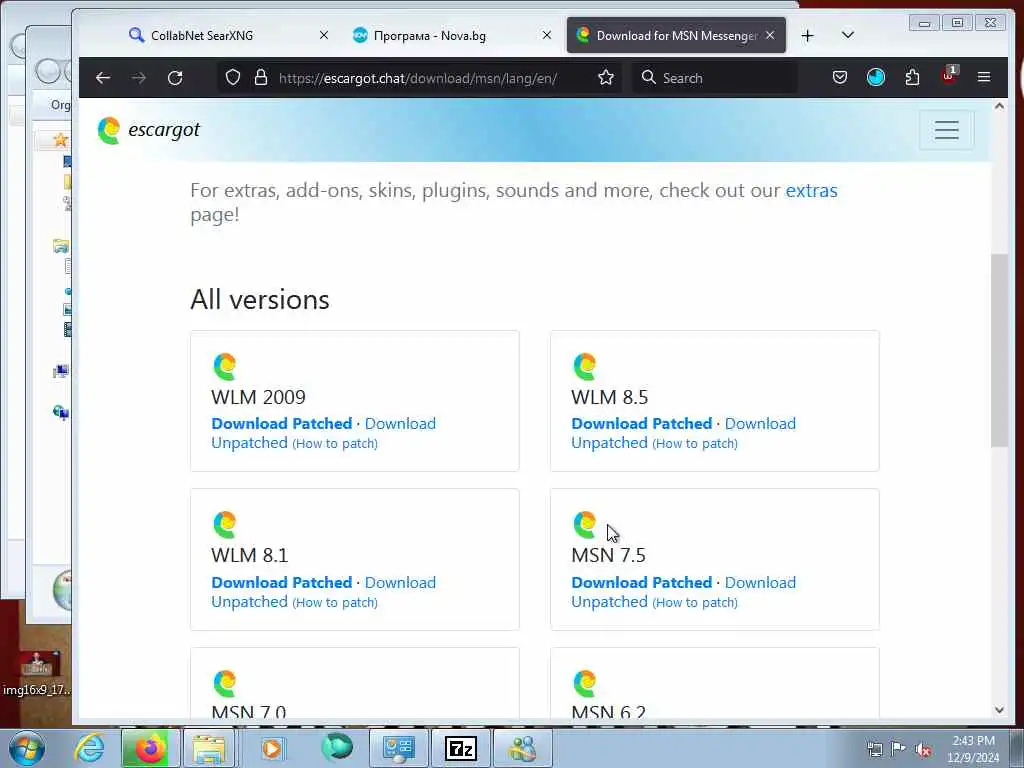
Task: Open the Control Panel taskbar icon
Action: click(x=398, y=748)
